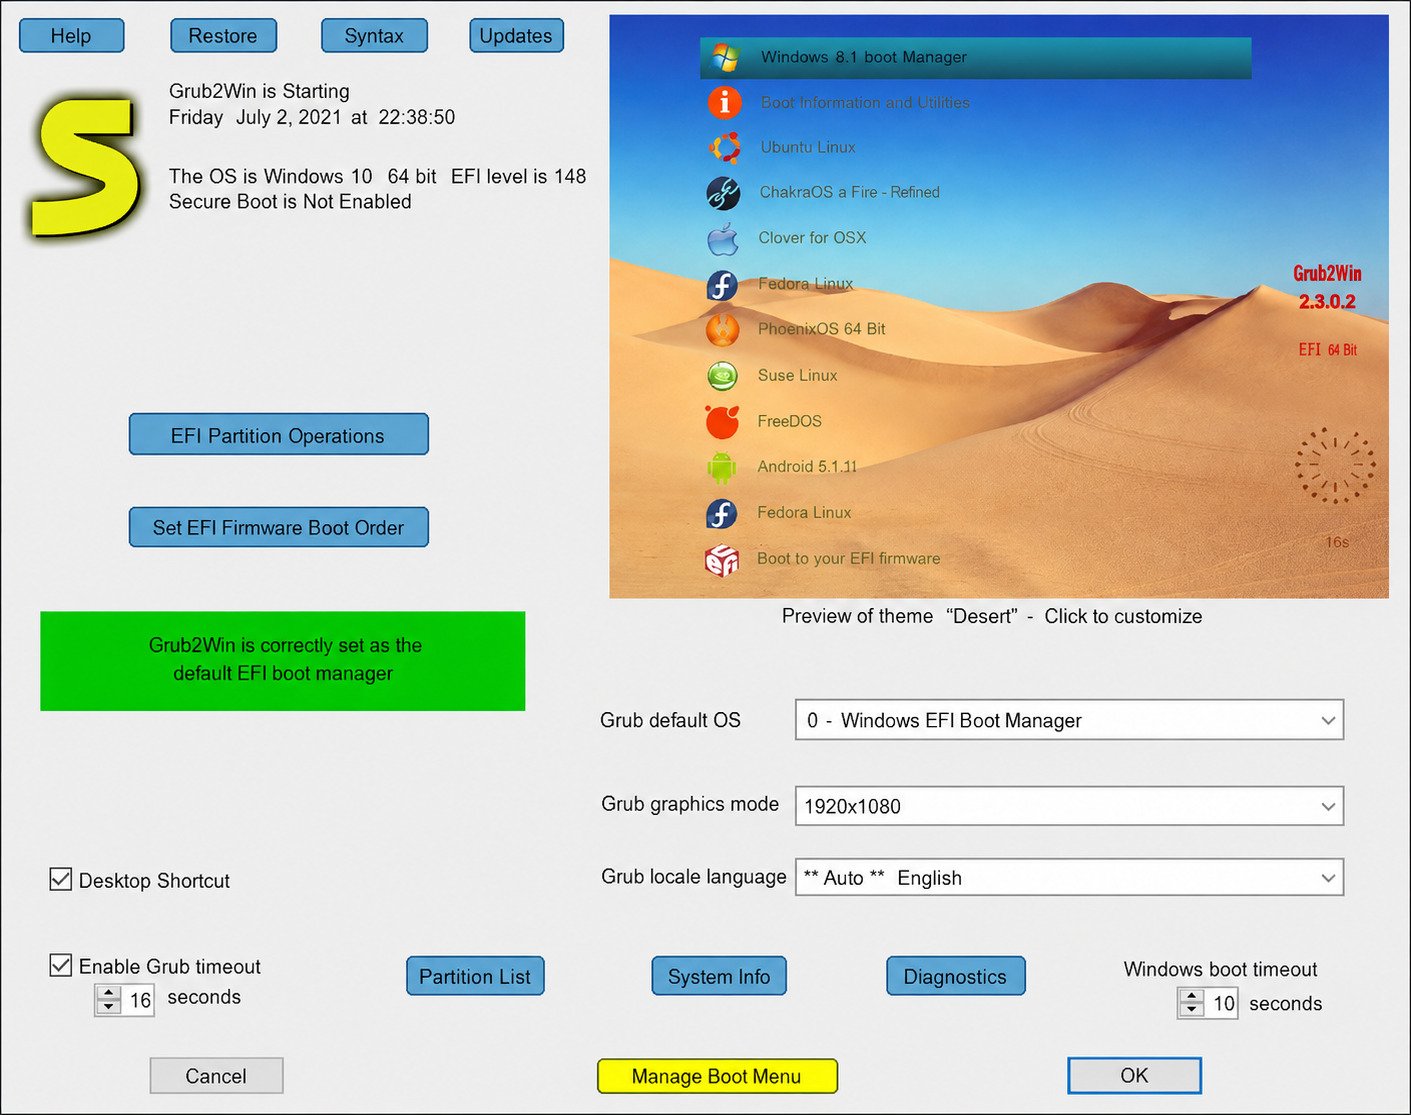Open the Partition List

click(x=475, y=976)
